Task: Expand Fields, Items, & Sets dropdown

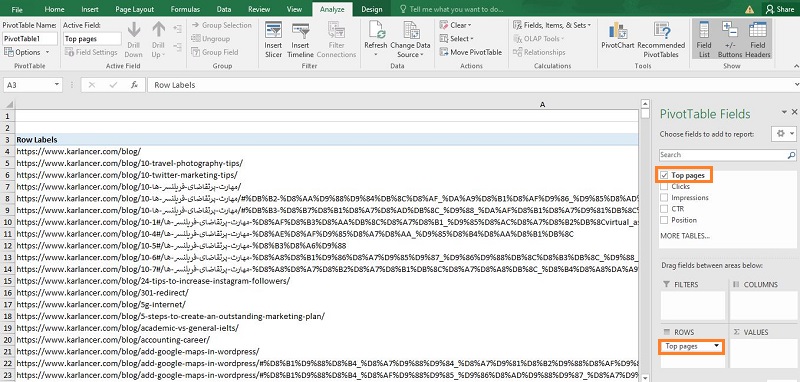Action: (552, 25)
